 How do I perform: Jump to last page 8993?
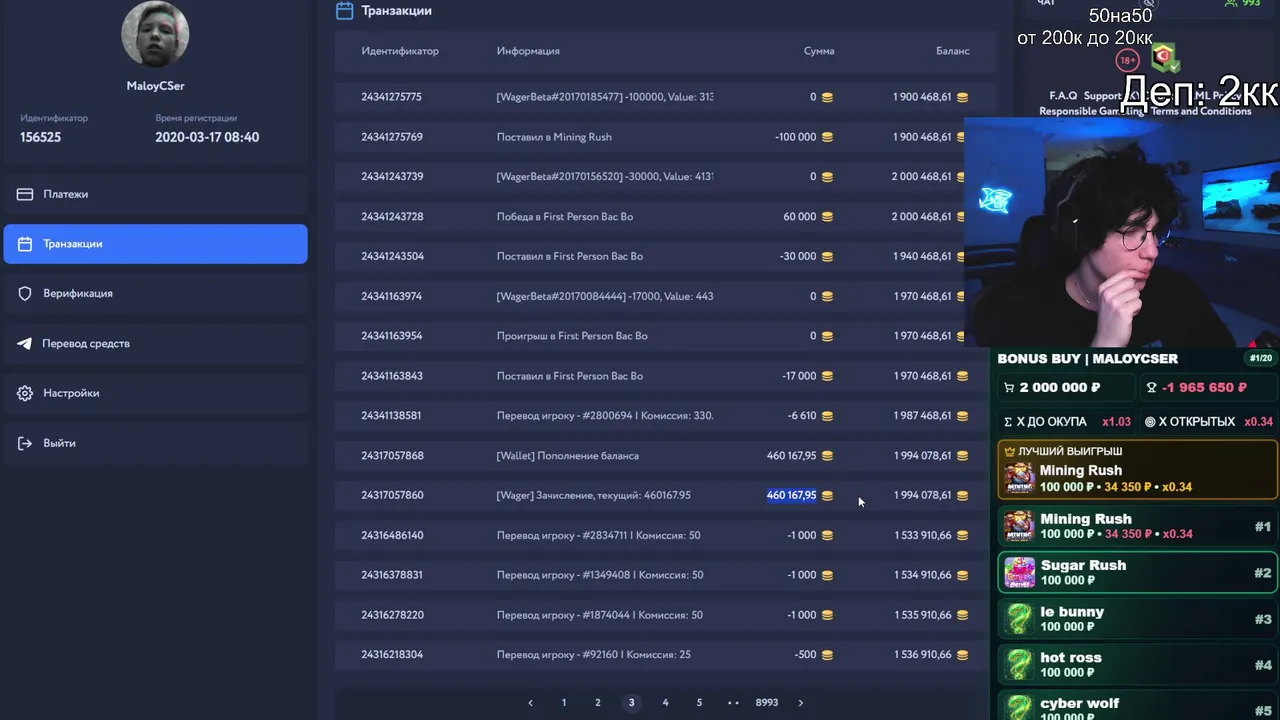(x=767, y=703)
